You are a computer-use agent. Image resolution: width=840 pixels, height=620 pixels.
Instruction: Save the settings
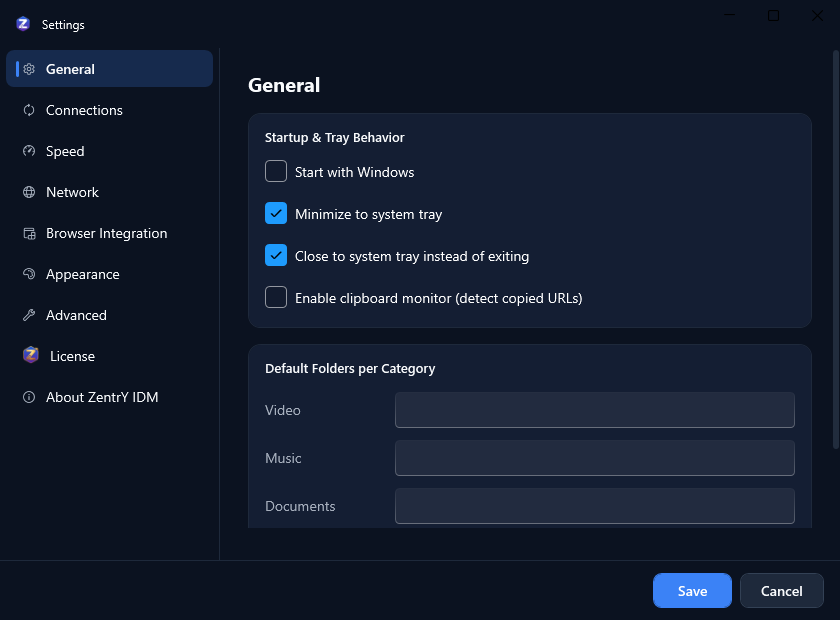click(692, 591)
